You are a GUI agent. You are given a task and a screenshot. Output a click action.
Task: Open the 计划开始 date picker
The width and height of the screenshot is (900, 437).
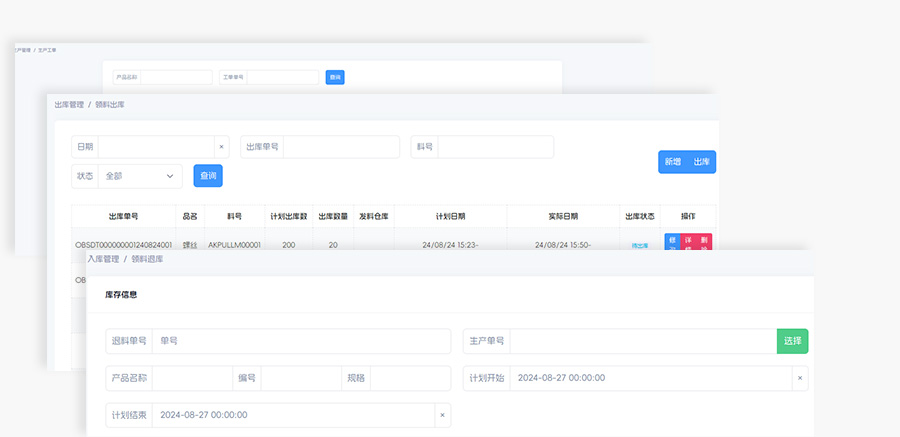(650, 378)
